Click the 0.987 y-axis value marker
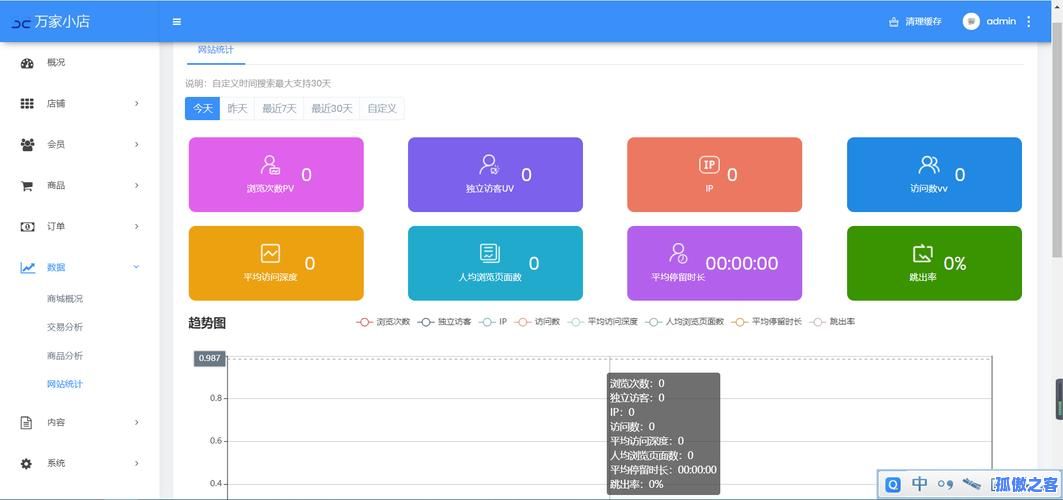This screenshot has width=1063, height=500. (209, 358)
